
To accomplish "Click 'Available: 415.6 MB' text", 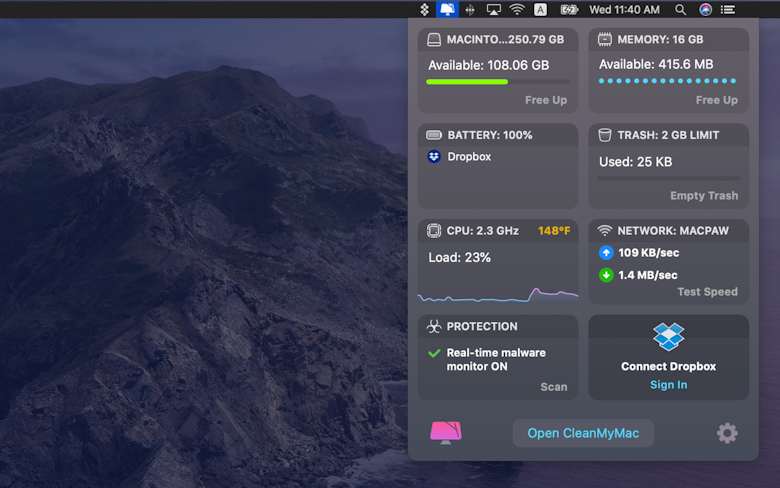I will 656,64.
